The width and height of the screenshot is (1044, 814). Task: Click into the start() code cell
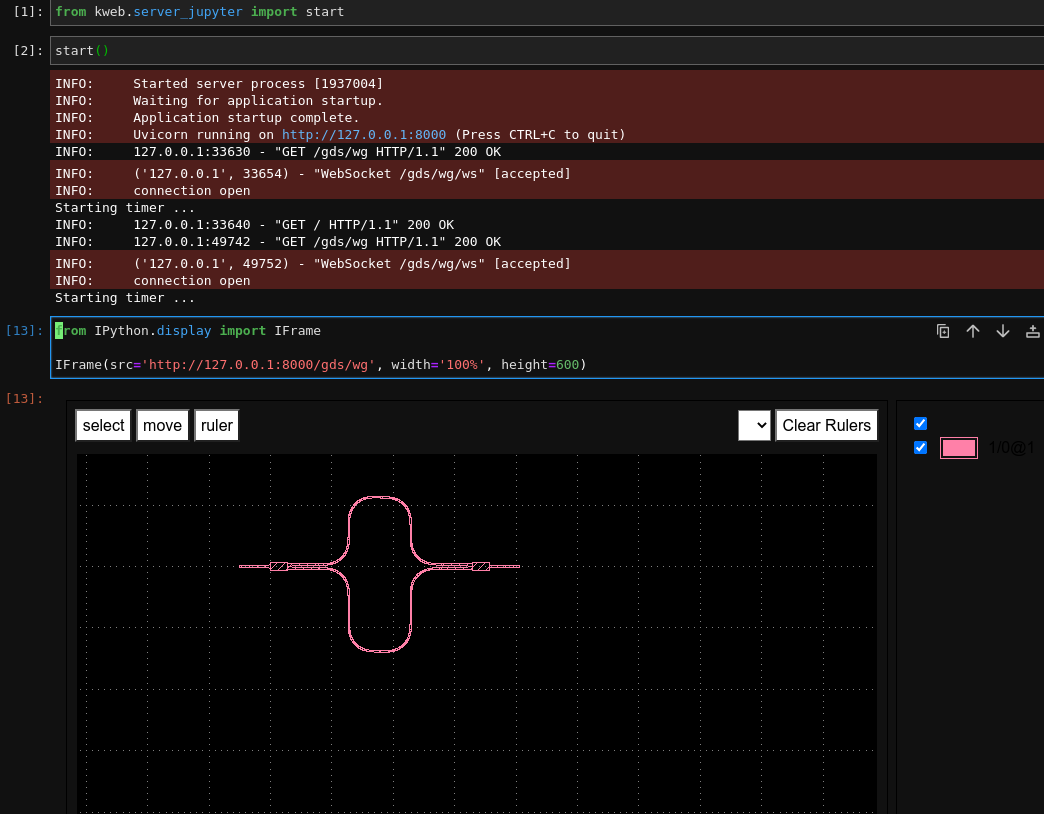[x=547, y=51]
